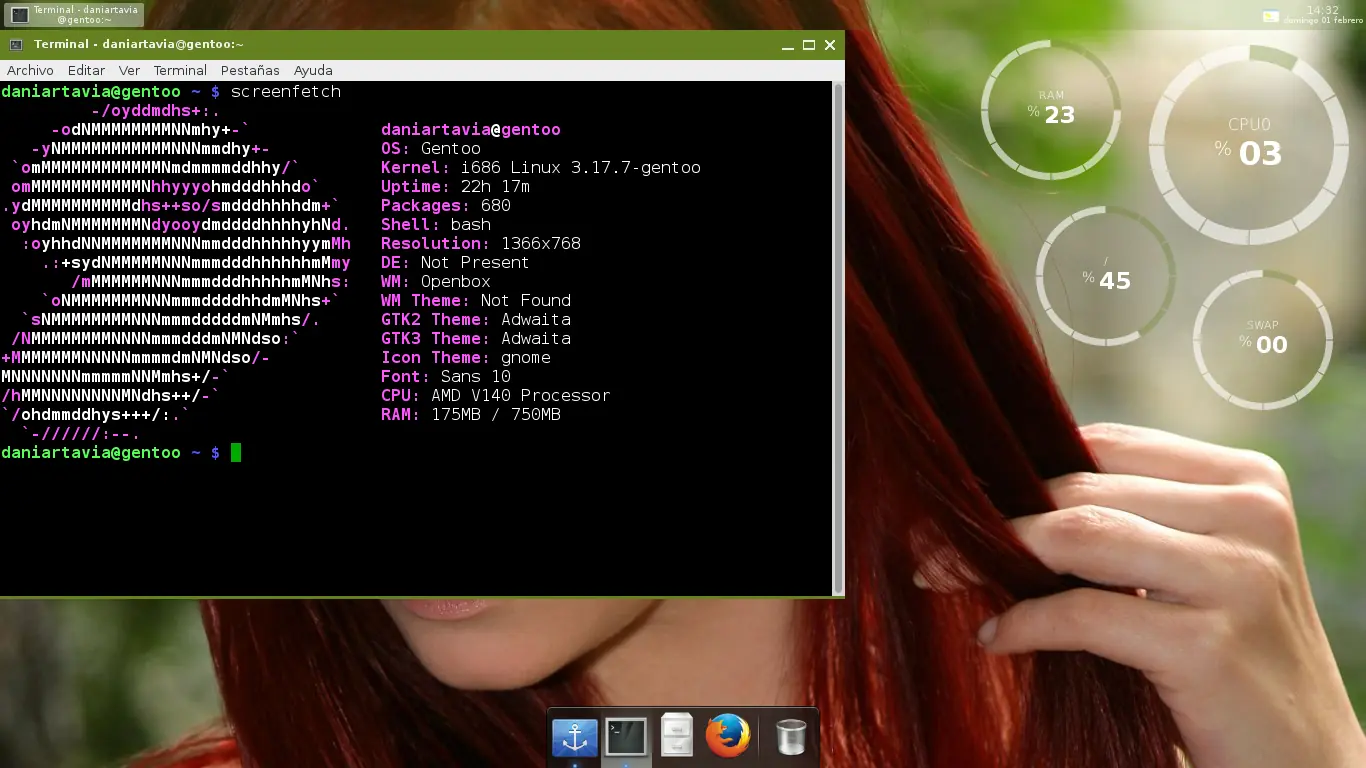Click the system tray icon beside the clock

(1271, 16)
